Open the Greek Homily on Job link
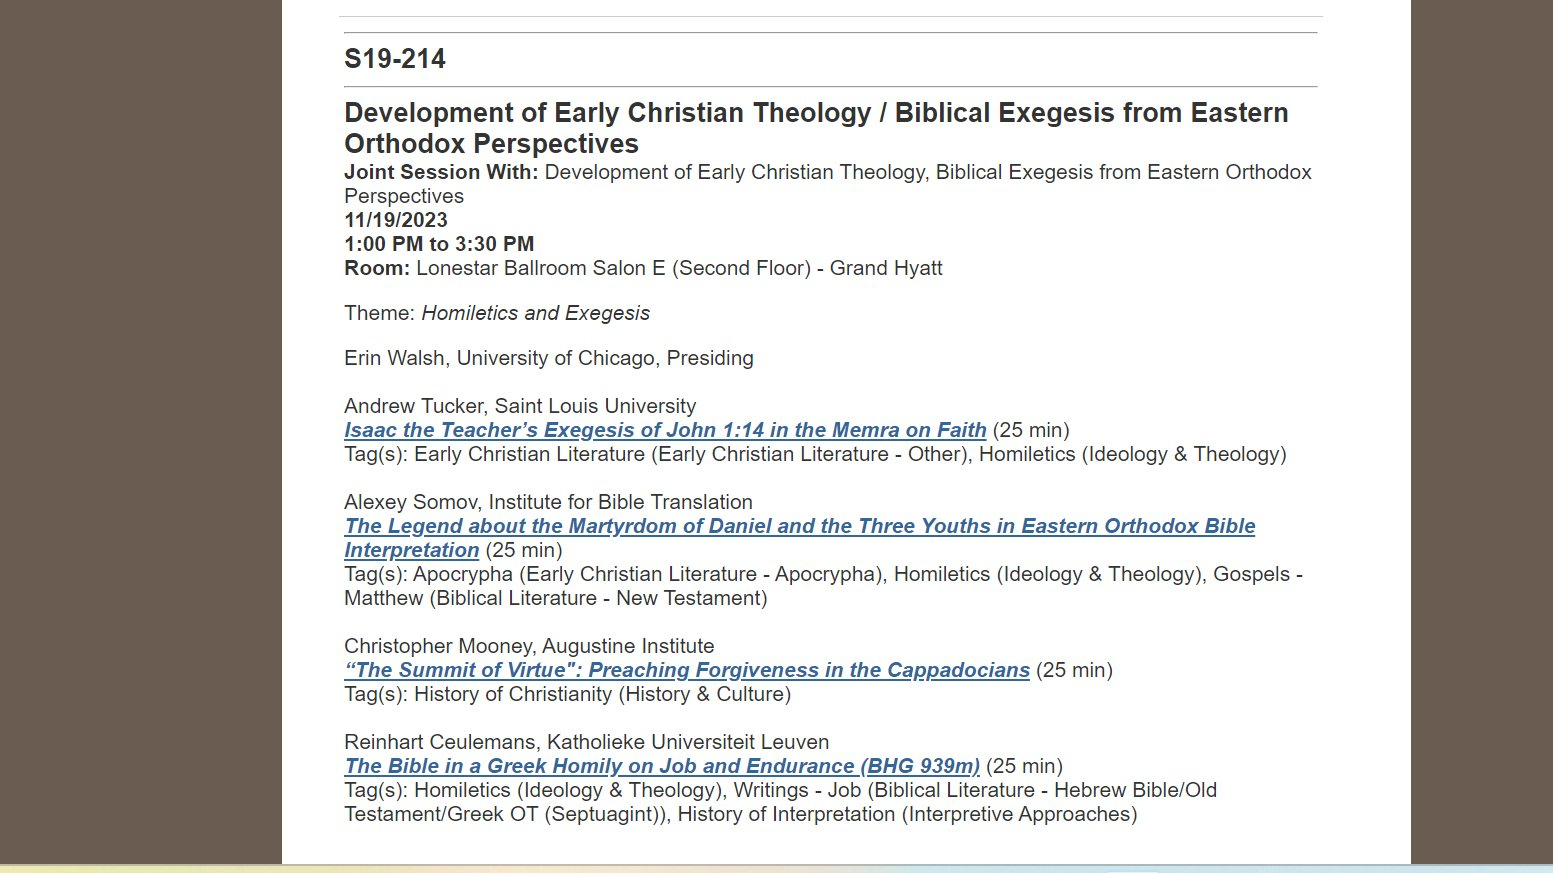 (x=661, y=766)
